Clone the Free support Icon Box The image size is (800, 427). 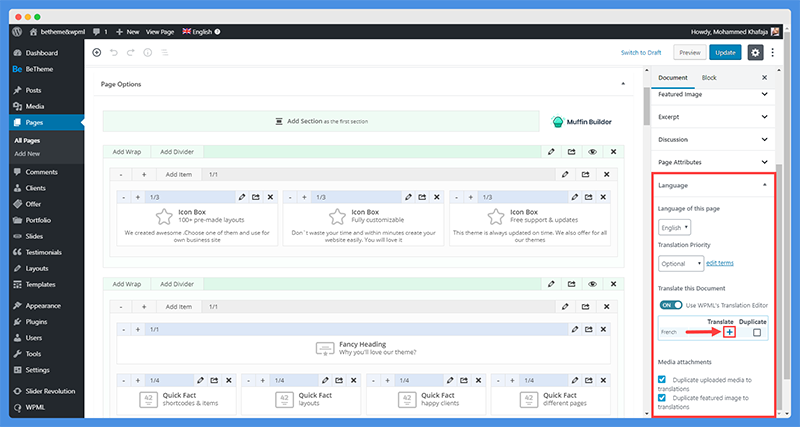[589, 197]
